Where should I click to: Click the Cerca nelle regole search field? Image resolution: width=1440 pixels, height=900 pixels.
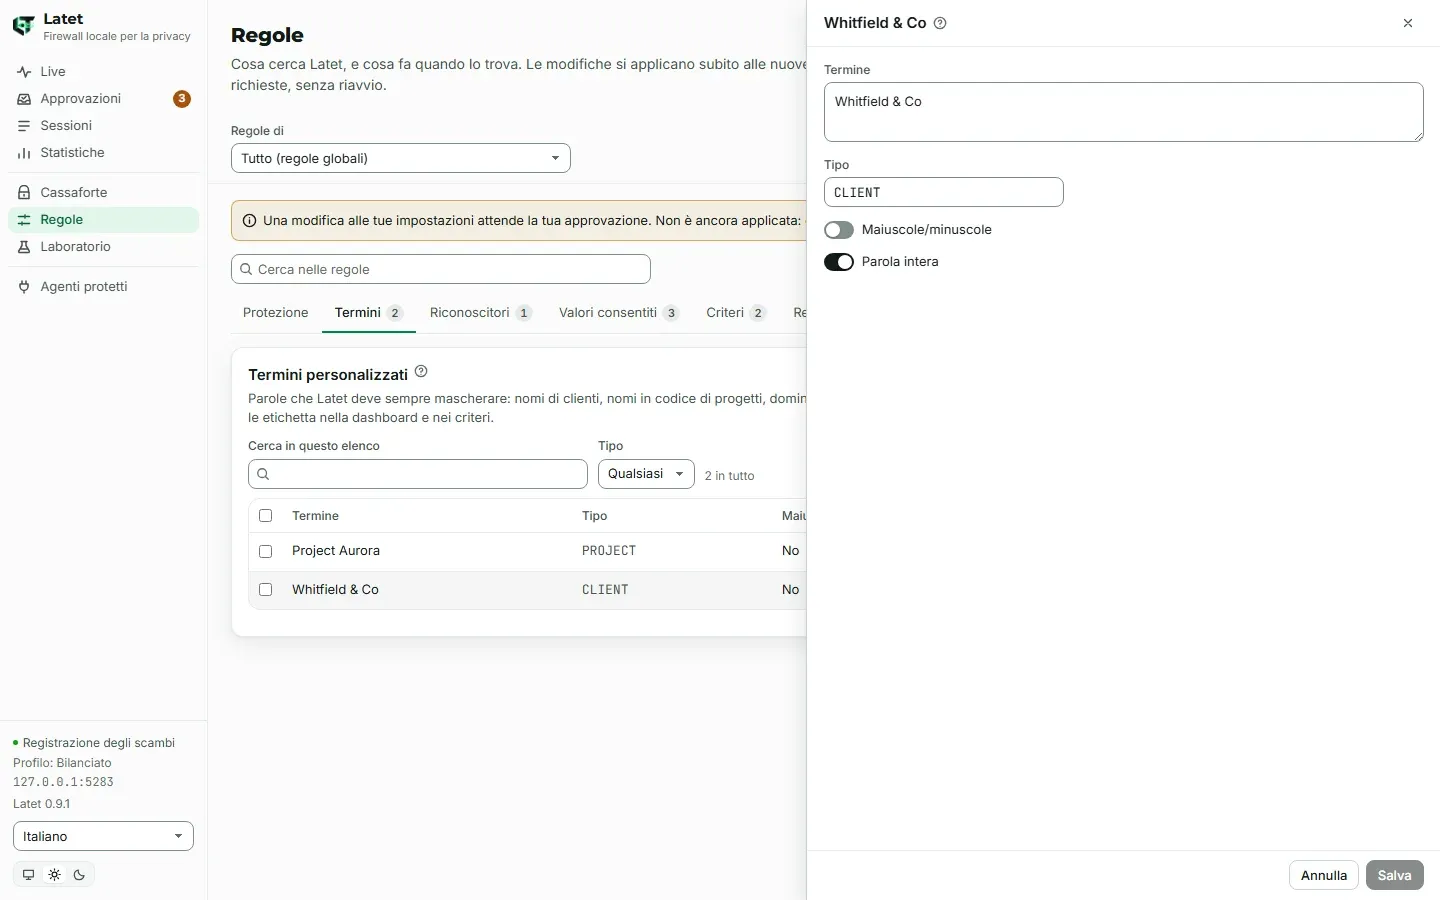coord(441,269)
